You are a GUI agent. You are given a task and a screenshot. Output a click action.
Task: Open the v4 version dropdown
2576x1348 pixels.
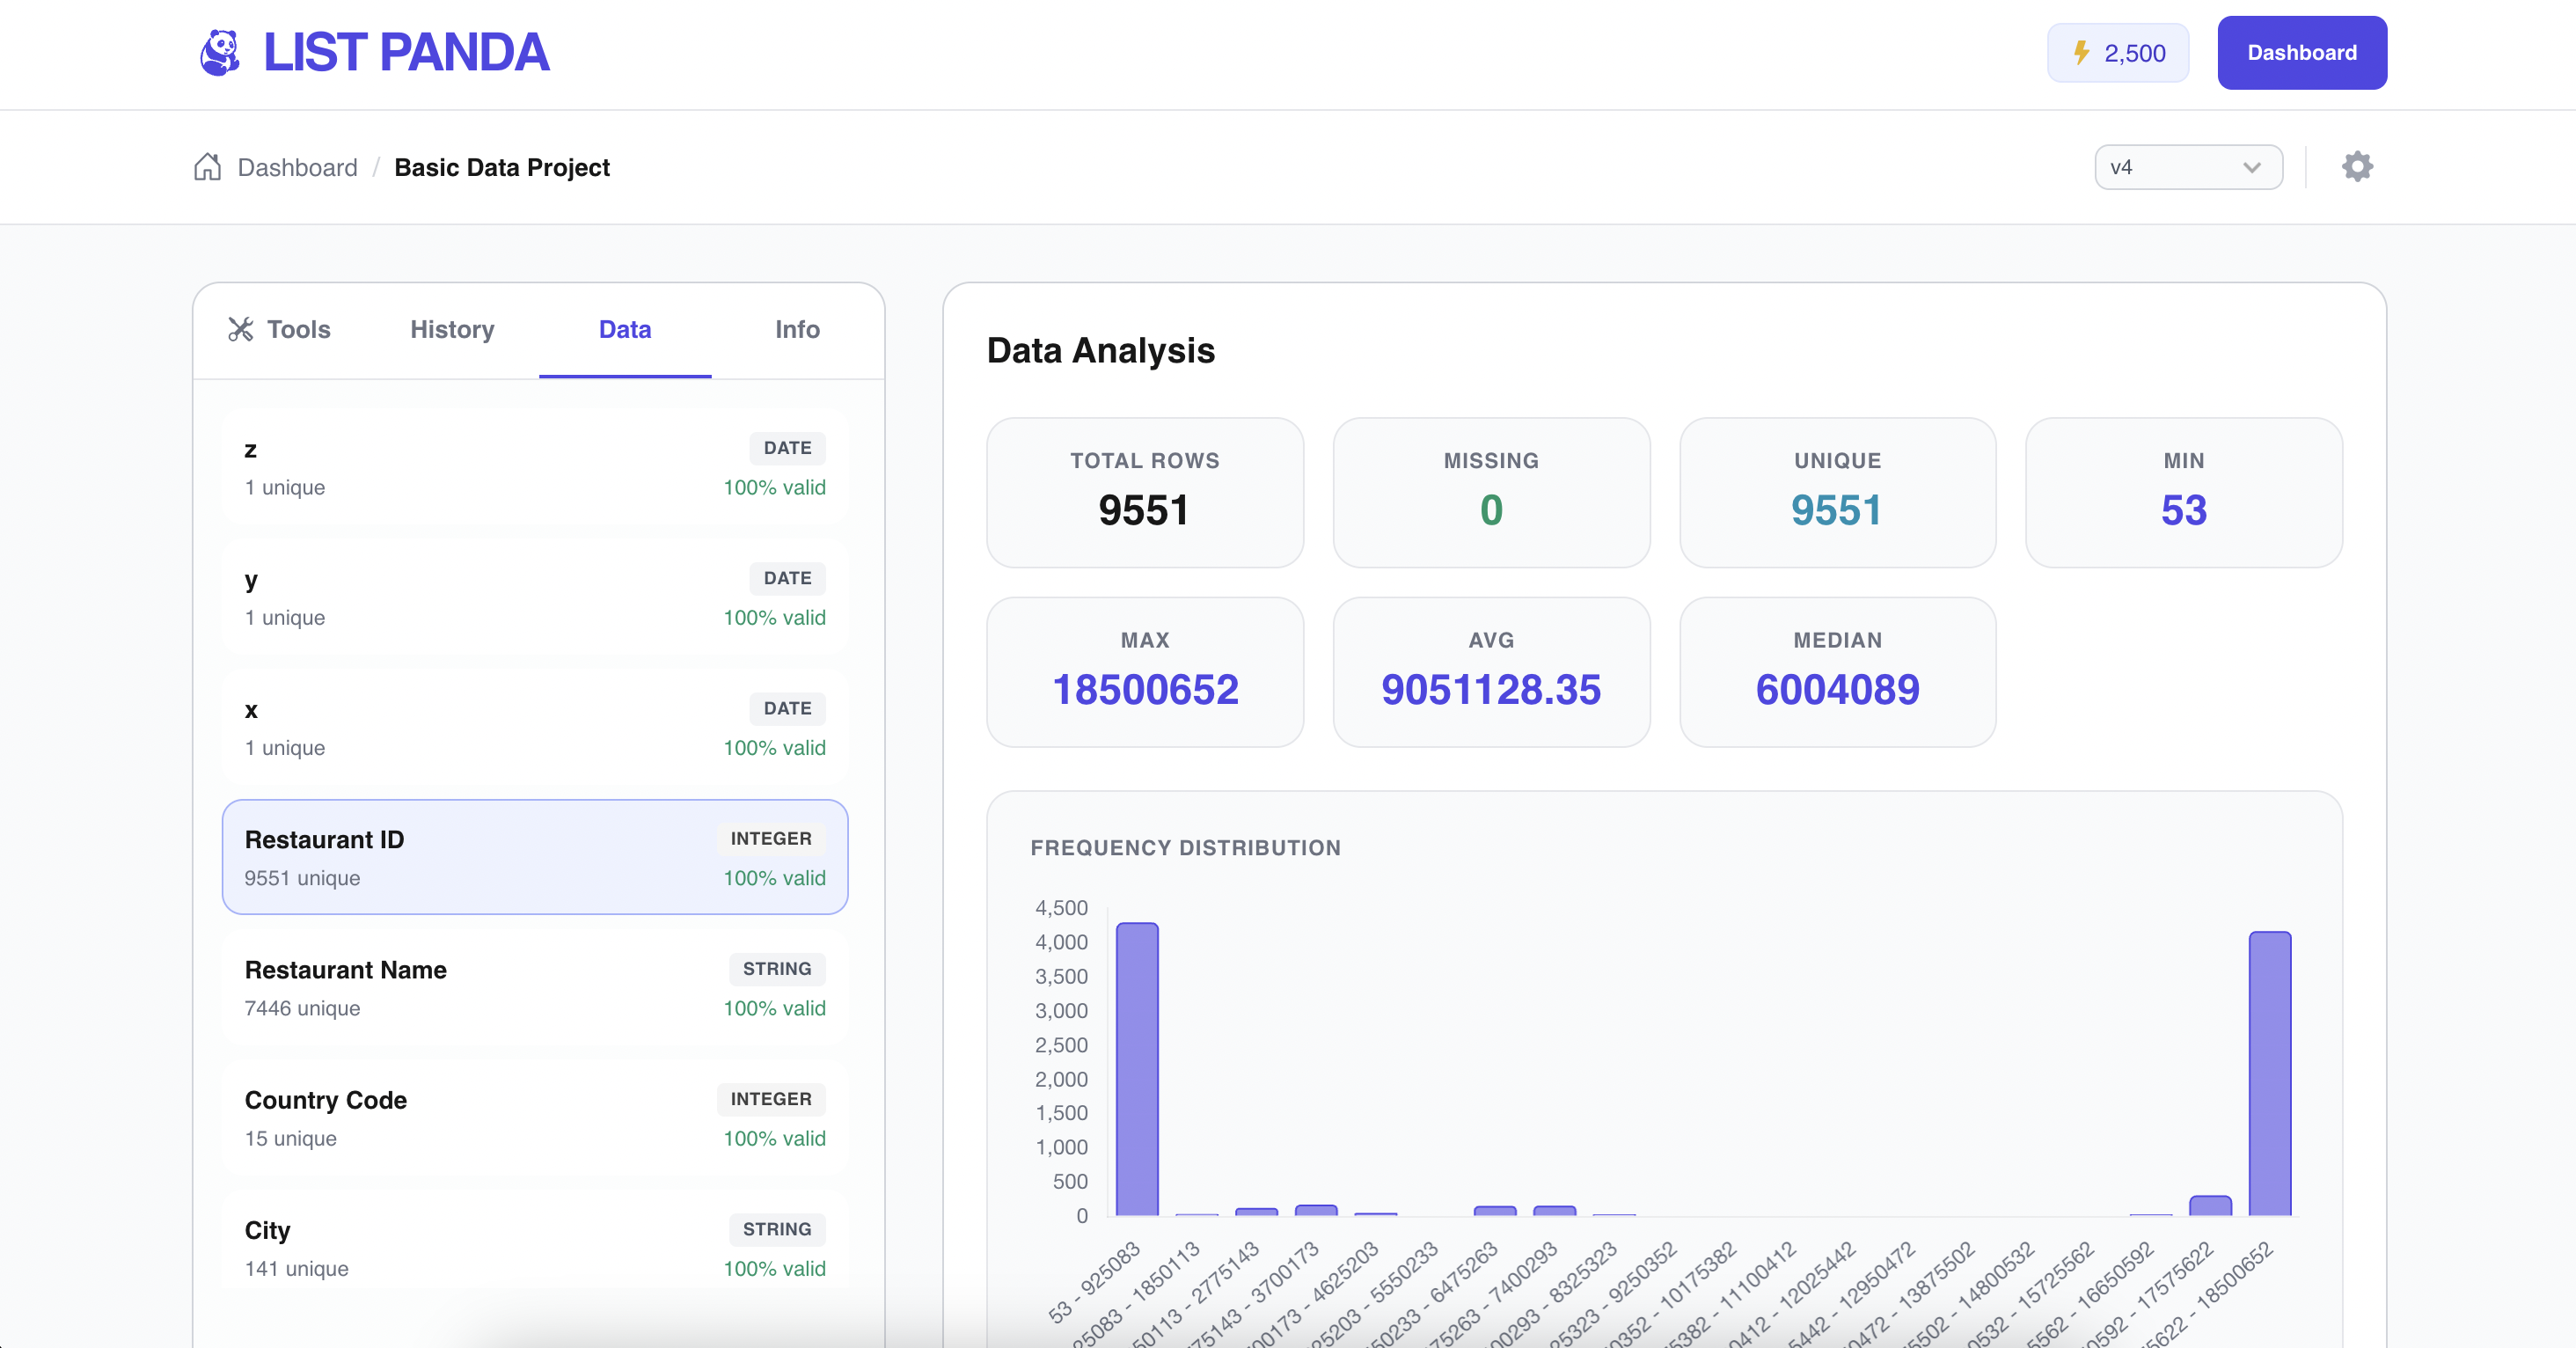coord(2186,167)
